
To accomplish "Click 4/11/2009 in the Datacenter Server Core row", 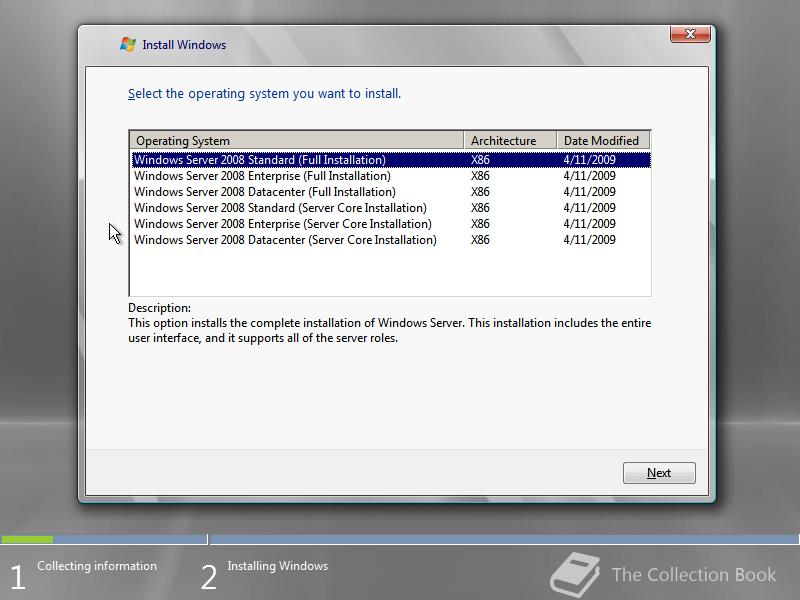I will click(589, 240).
